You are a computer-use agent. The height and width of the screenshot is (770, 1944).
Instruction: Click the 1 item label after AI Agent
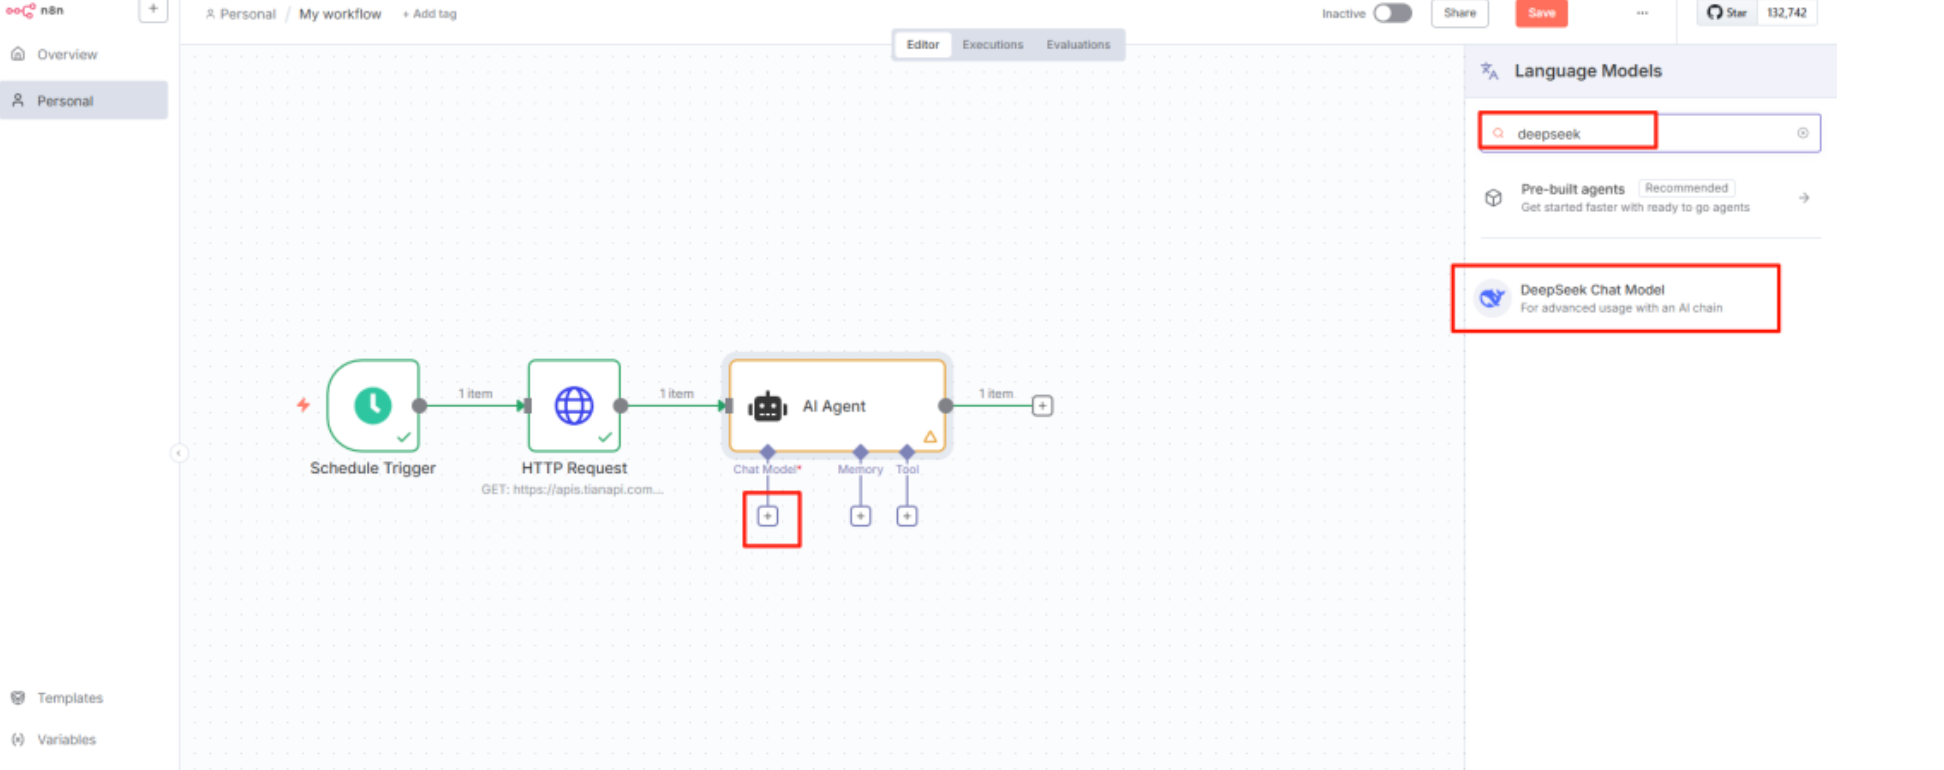(x=995, y=393)
